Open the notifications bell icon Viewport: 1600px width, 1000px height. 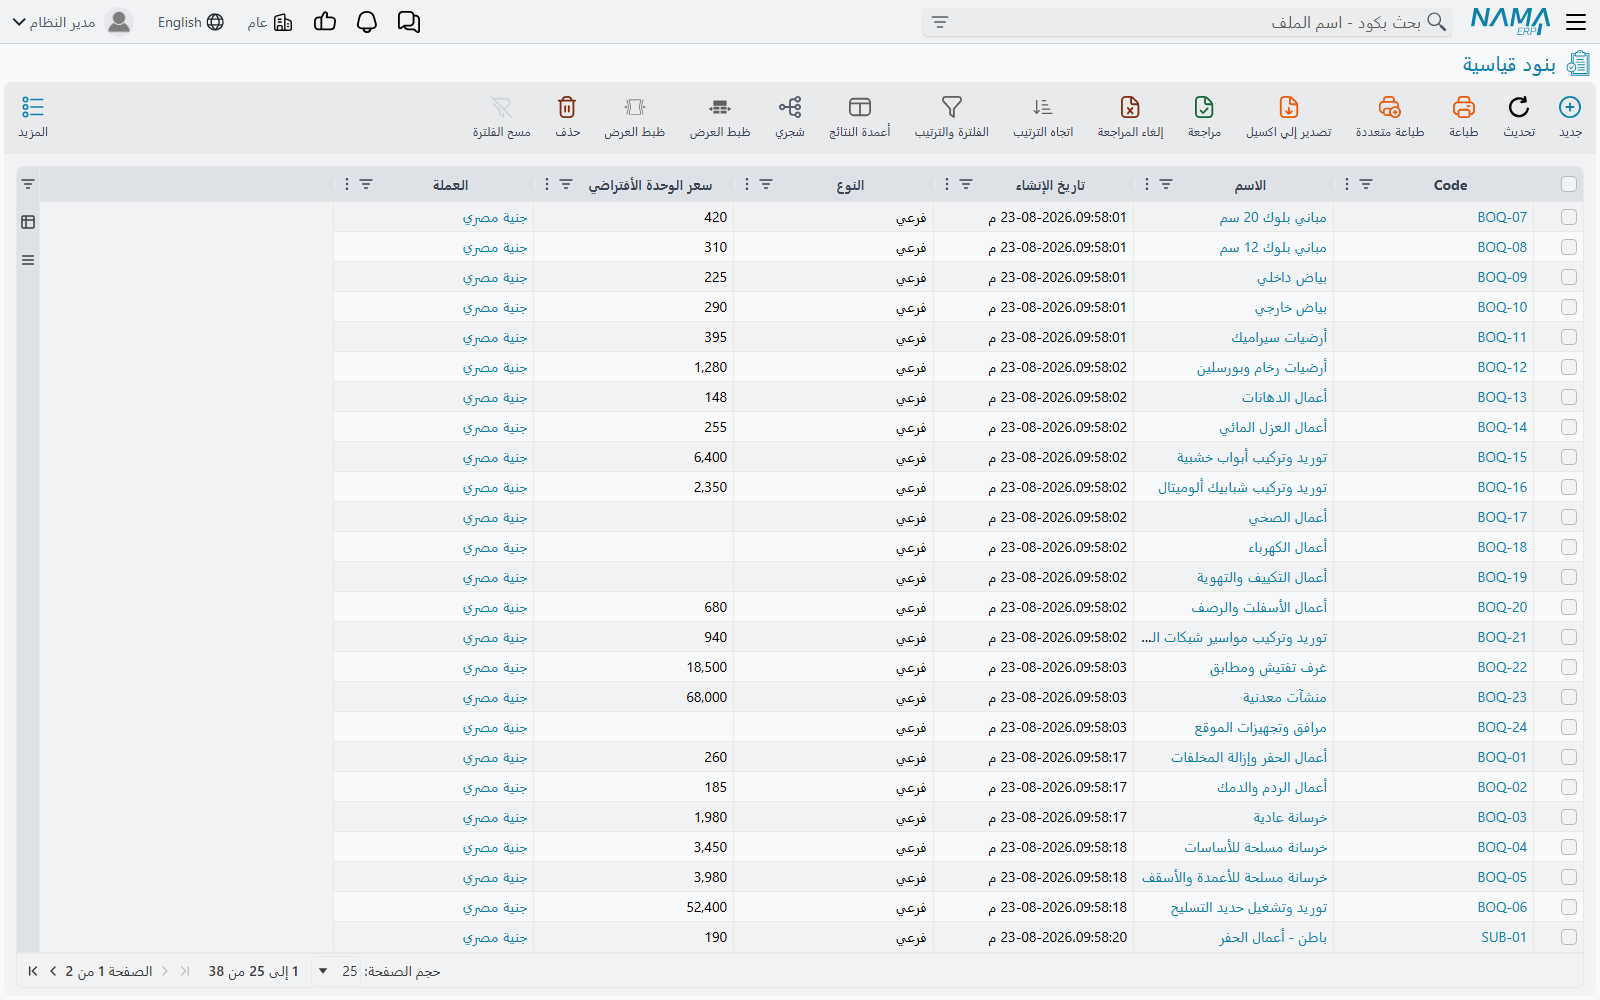(367, 22)
